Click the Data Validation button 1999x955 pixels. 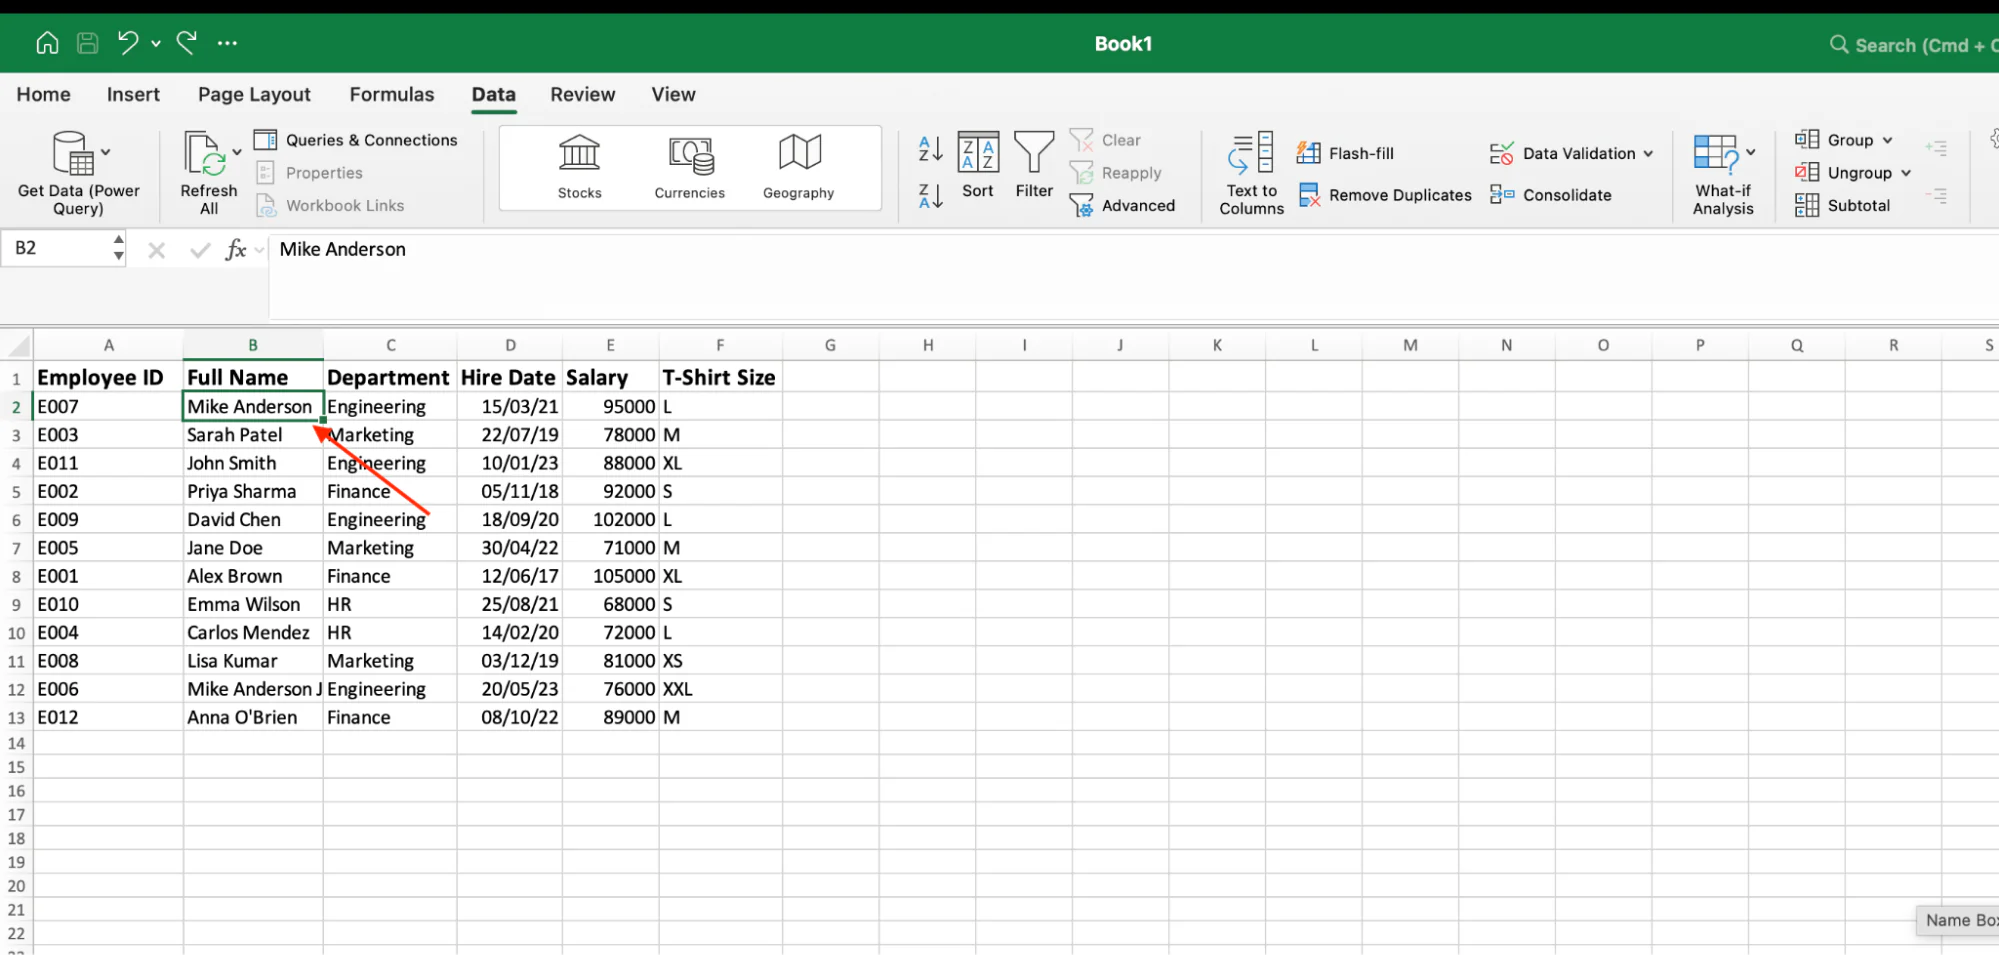[x=1563, y=153]
